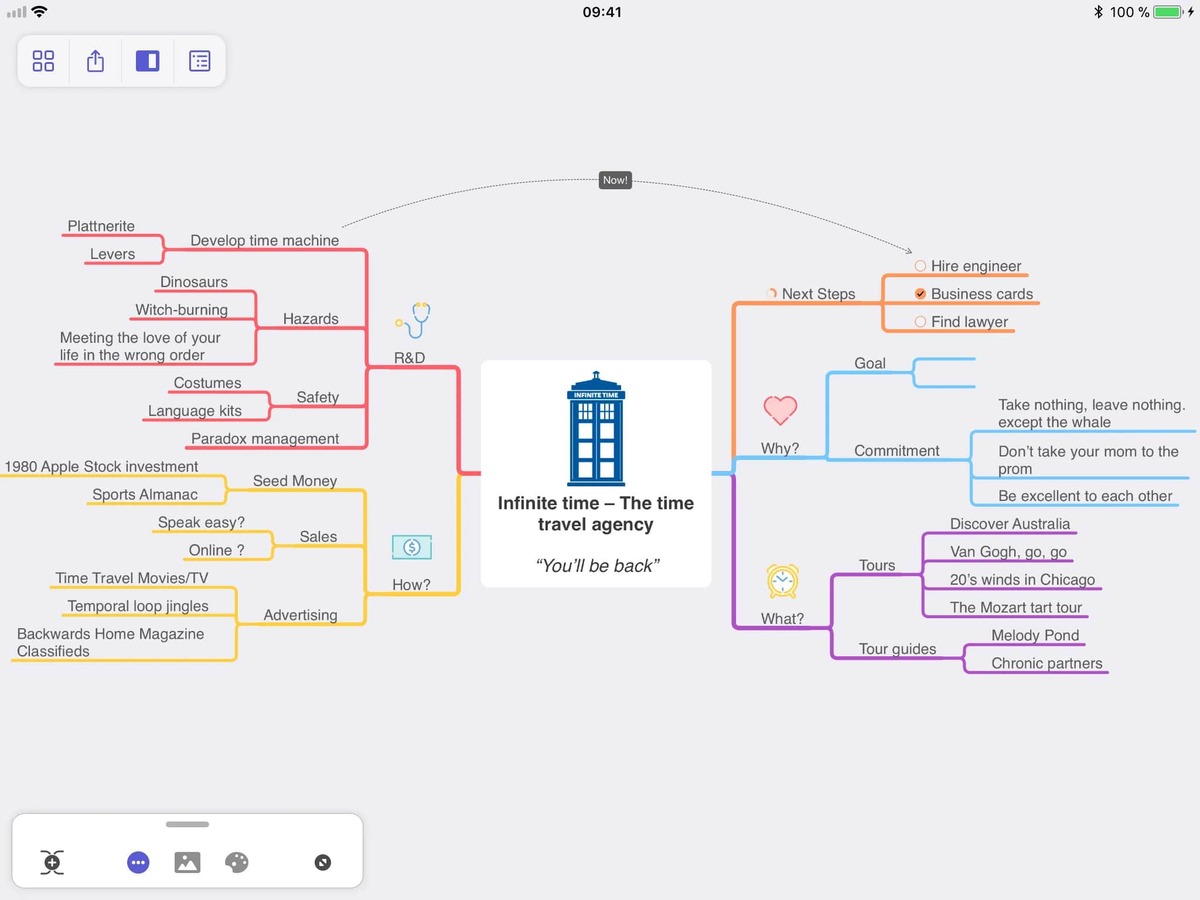This screenshot has height=900, width=1200.
Task: Mark Find lawyer as complete
Action: pyautogui.click(x=920, y=321)
